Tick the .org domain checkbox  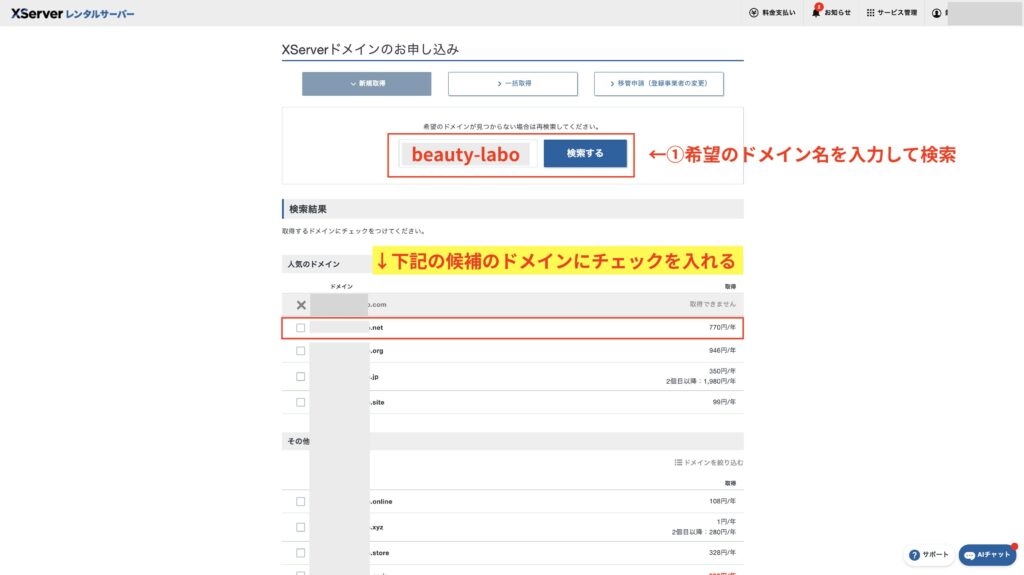click(301, 351)
